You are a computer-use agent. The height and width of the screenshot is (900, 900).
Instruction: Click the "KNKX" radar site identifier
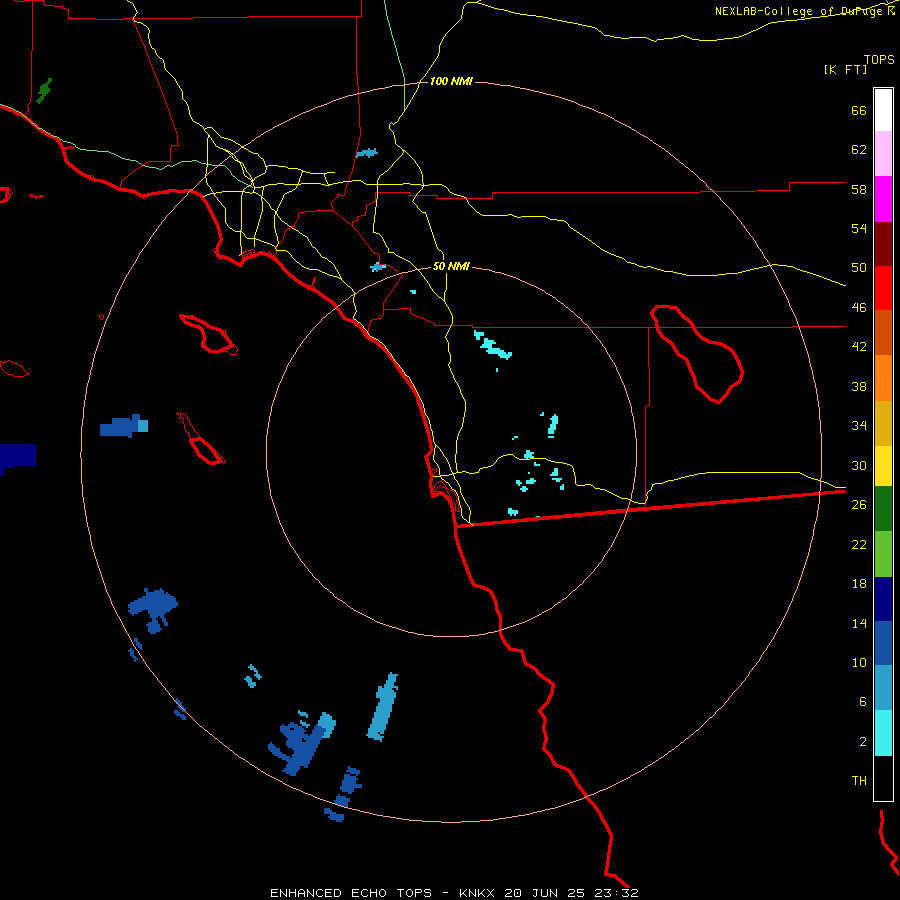[478, 893]
